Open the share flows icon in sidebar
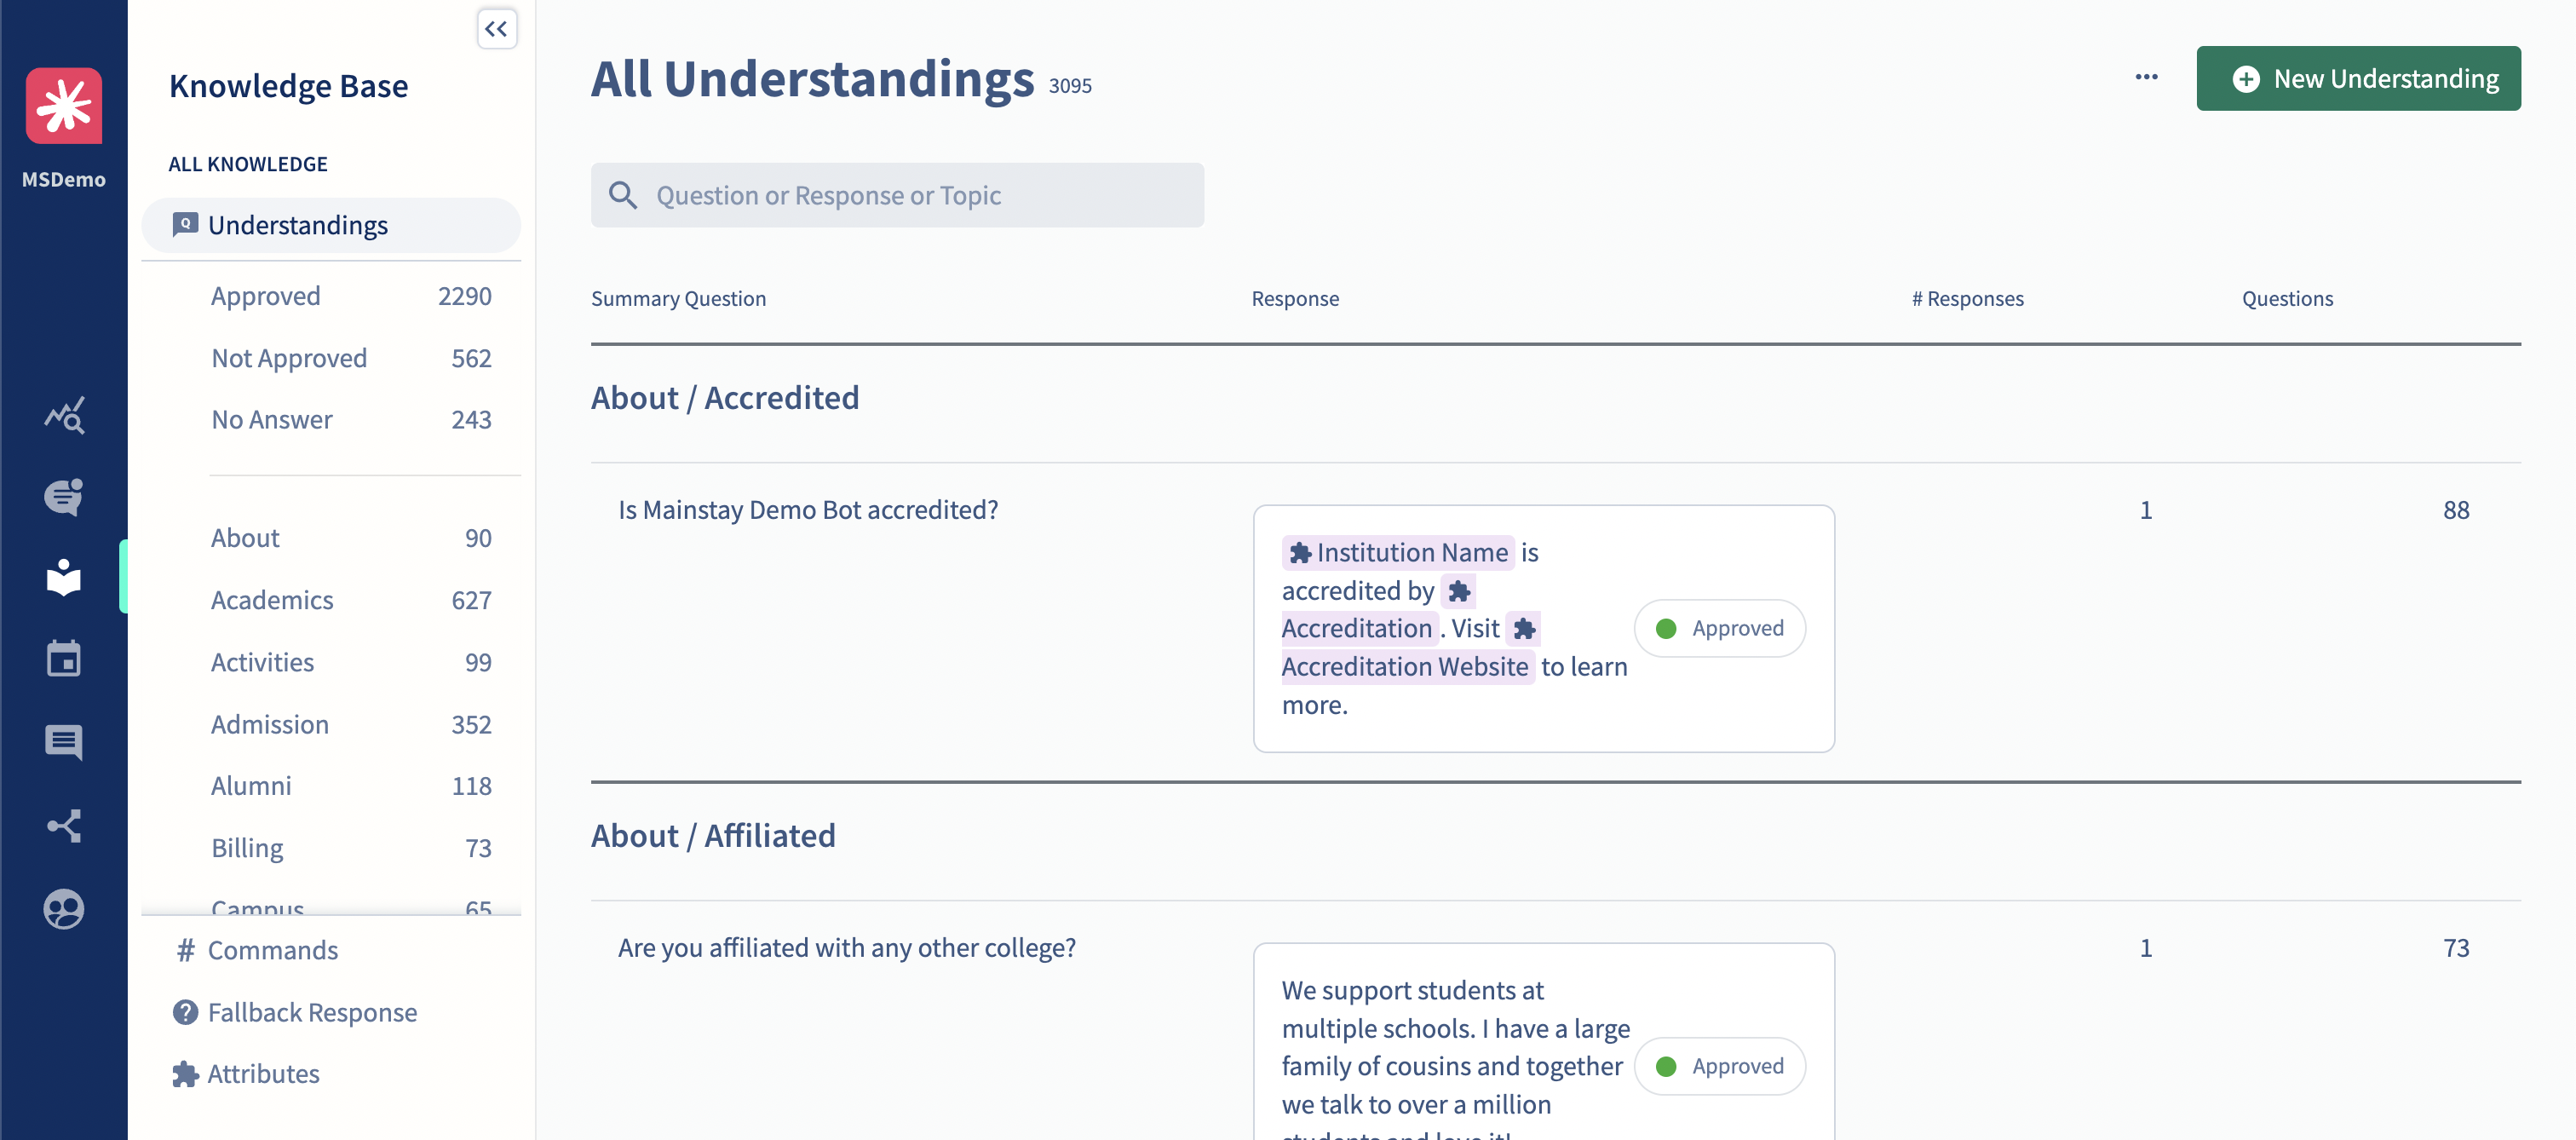The image size is (2576, 1140). coord(64,825)
